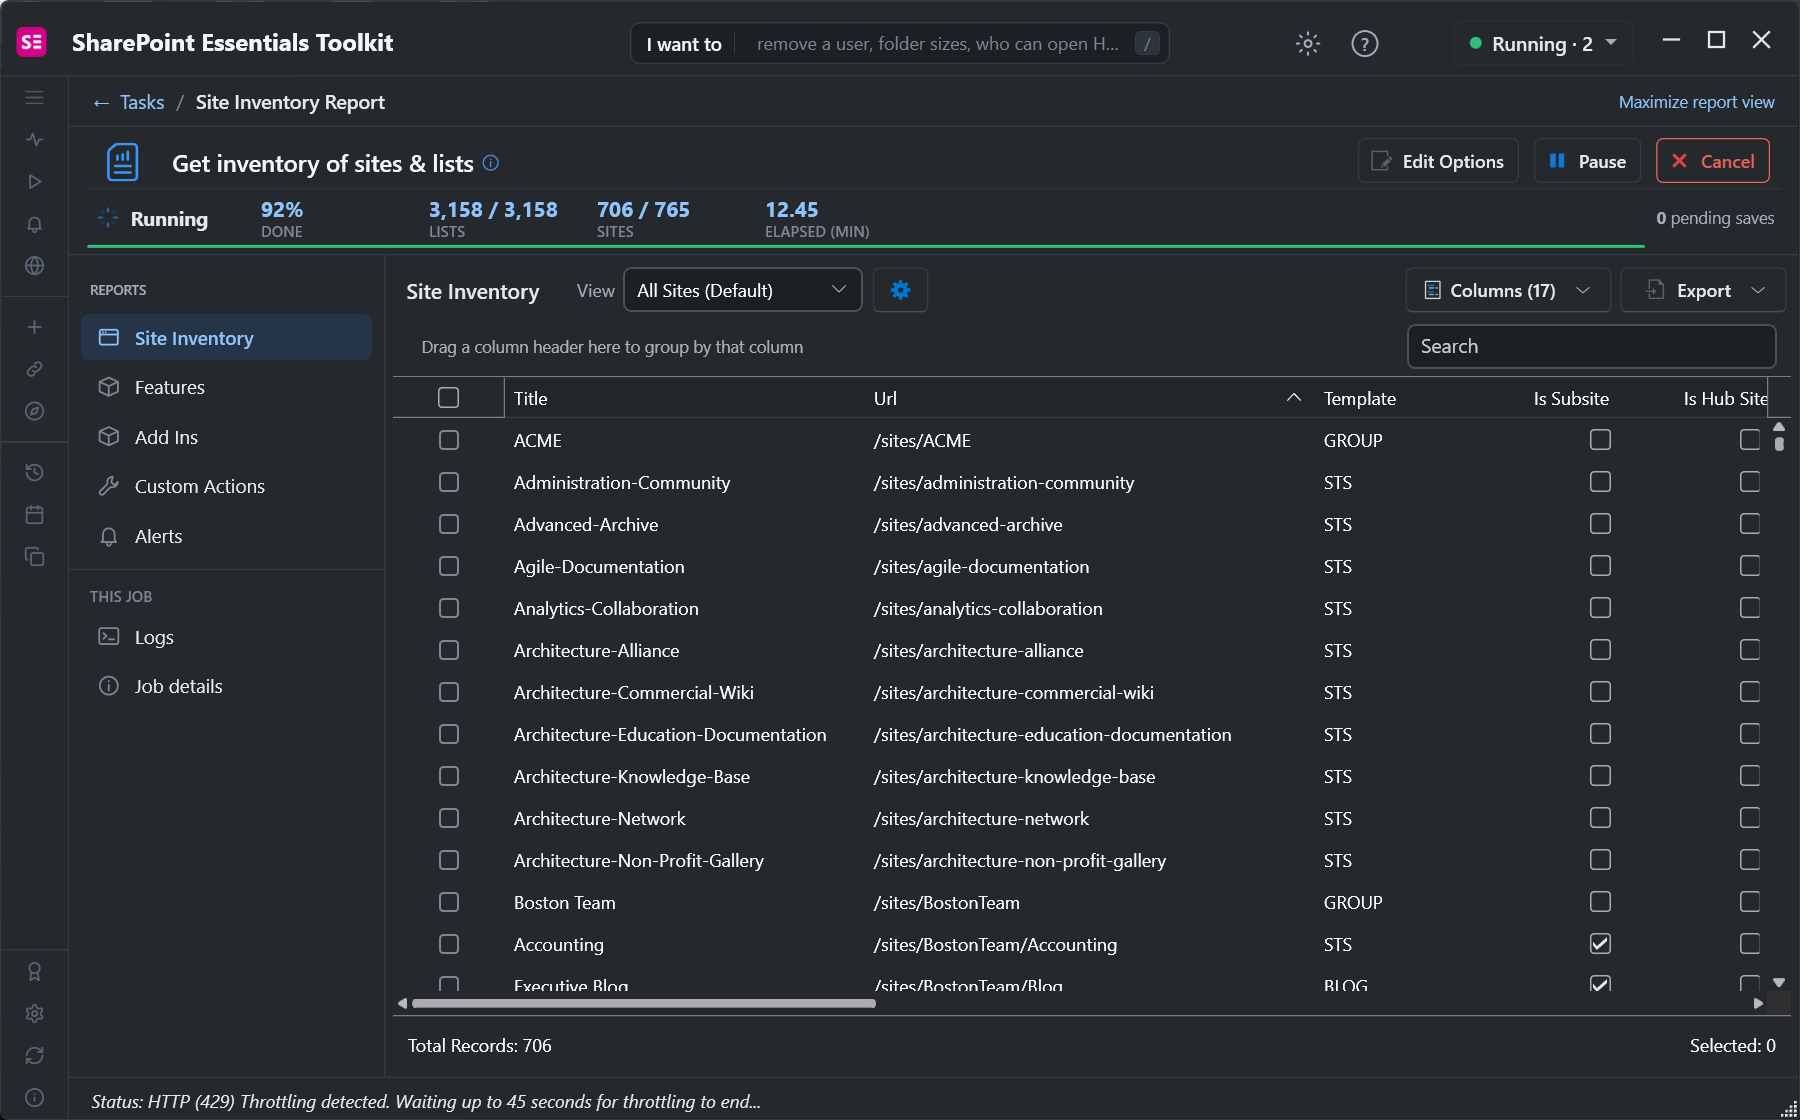Open the Add Ins report

click(x=227, y=437)
